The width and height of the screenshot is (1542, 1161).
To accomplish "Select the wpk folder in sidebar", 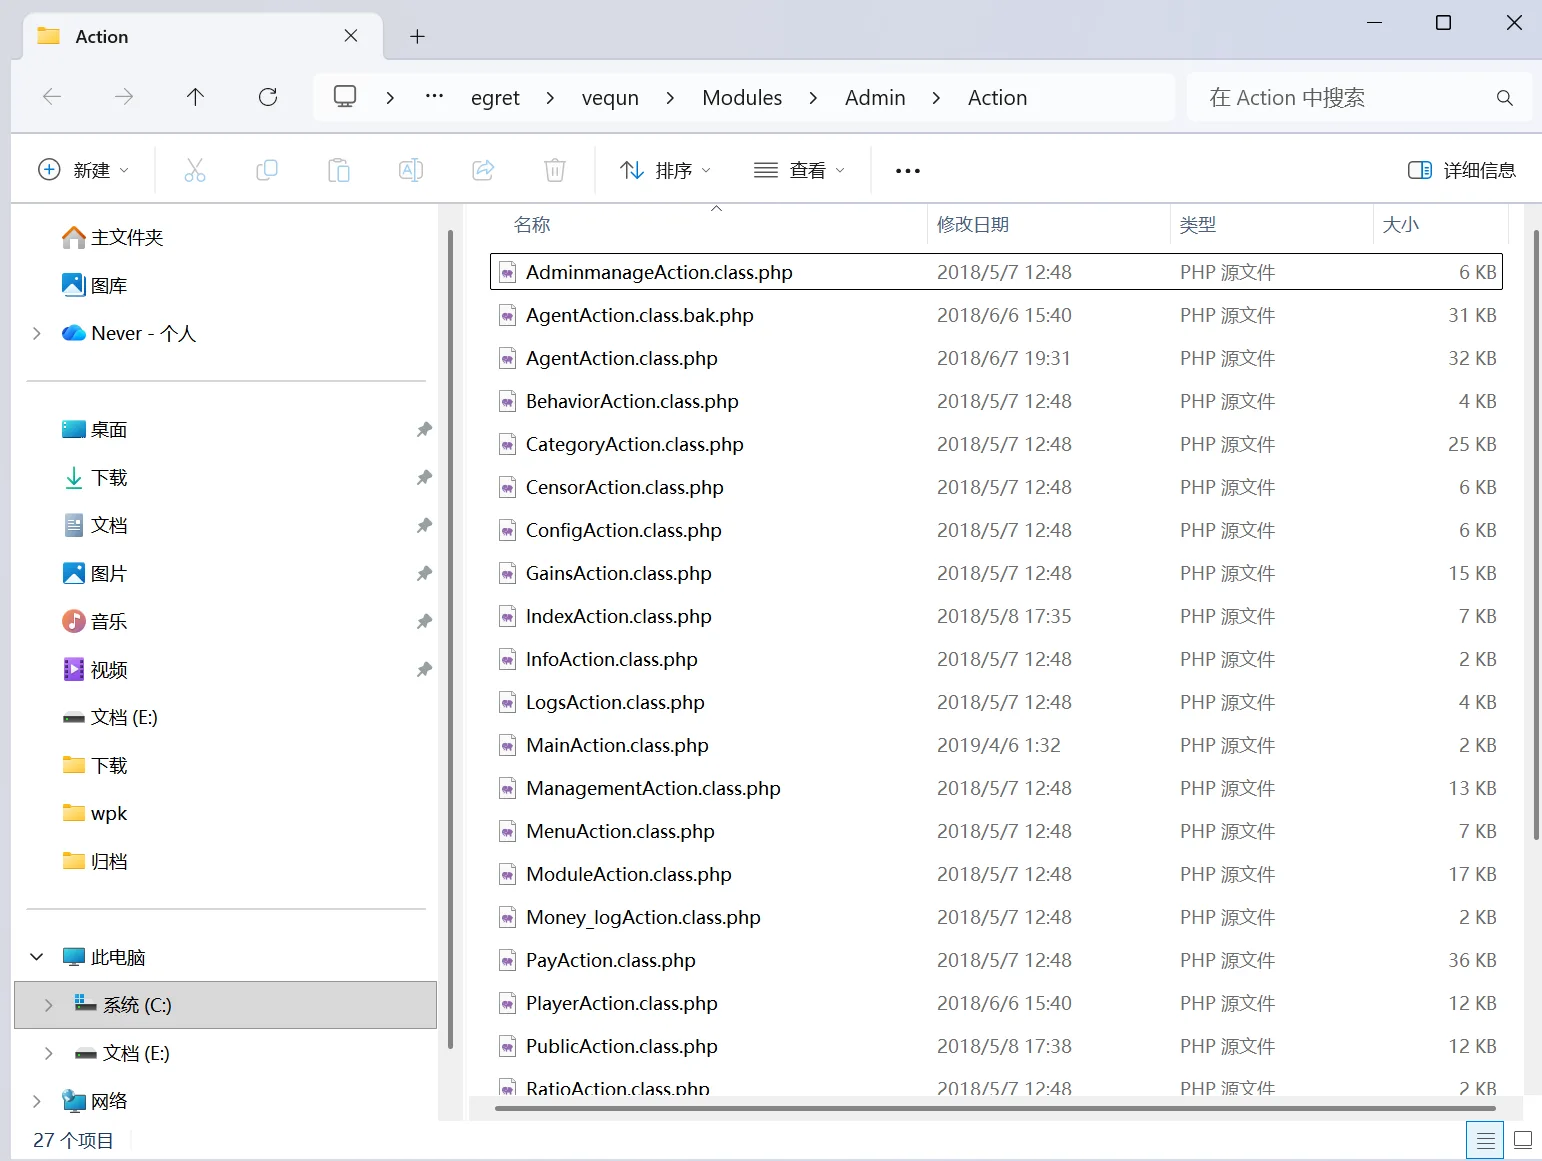I will [95, 813].
